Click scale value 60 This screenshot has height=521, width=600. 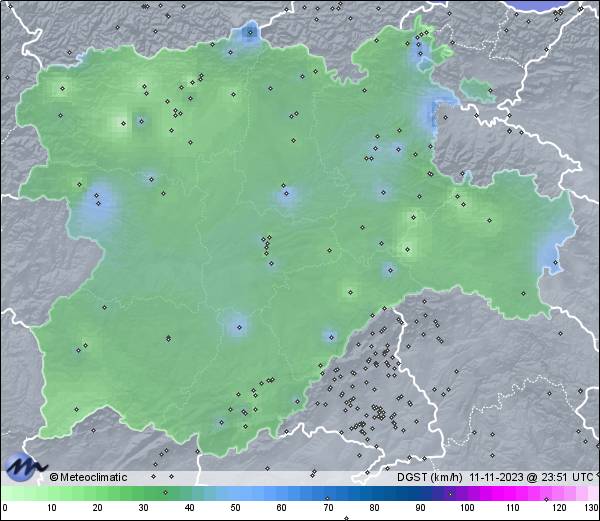point(281,508)
